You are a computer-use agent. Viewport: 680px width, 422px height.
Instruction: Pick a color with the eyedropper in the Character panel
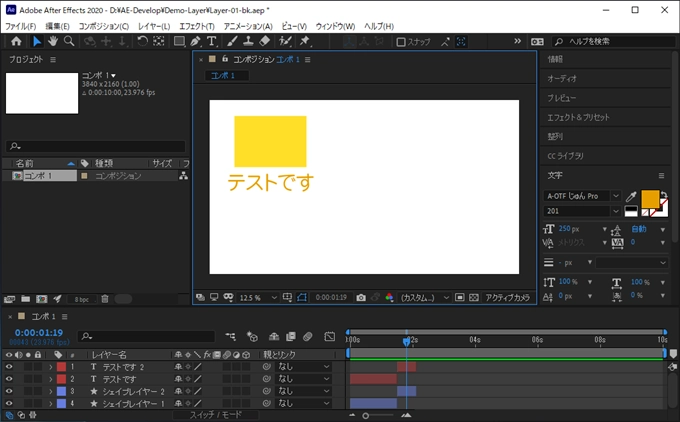pyautogui.click(x=630, y=196)
